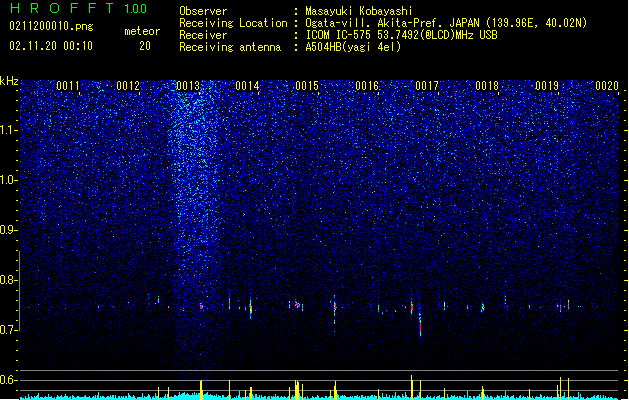
Task: Click the 'Receiving Location' field label
Action: (x=233, y=23)
